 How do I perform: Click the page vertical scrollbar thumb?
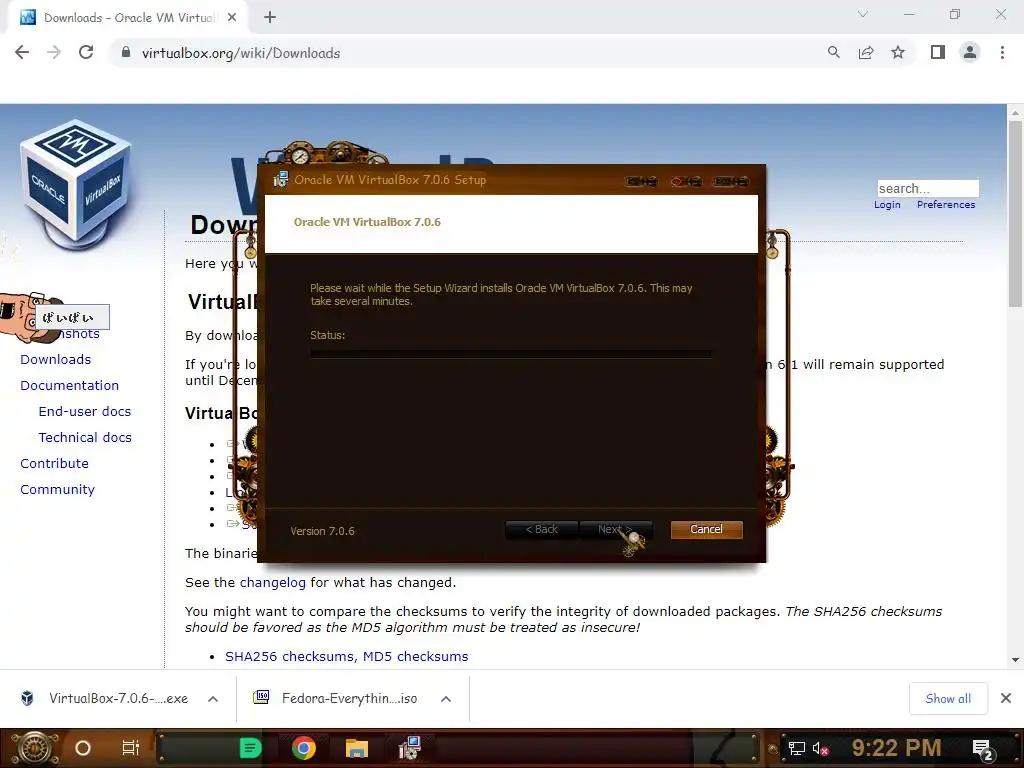(1015, 214)
